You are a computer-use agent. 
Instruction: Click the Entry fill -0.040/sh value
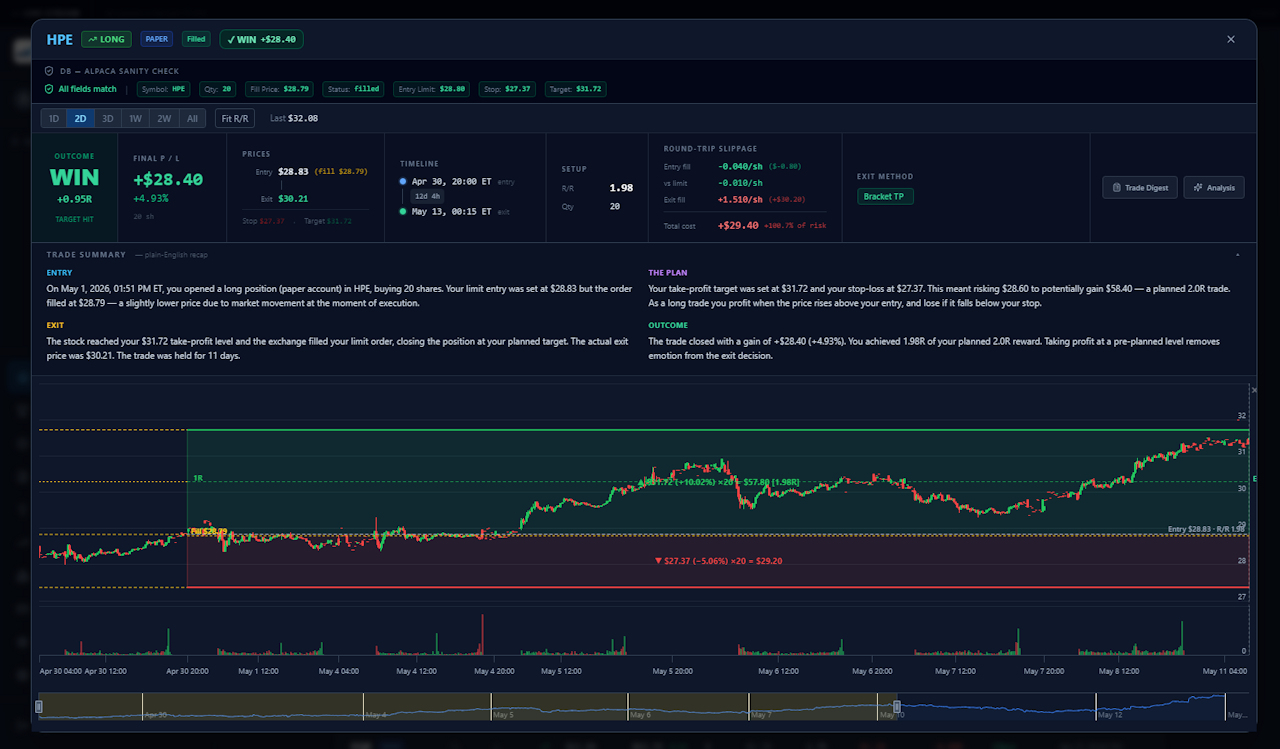pyautogui.click(x=740, y=166)
